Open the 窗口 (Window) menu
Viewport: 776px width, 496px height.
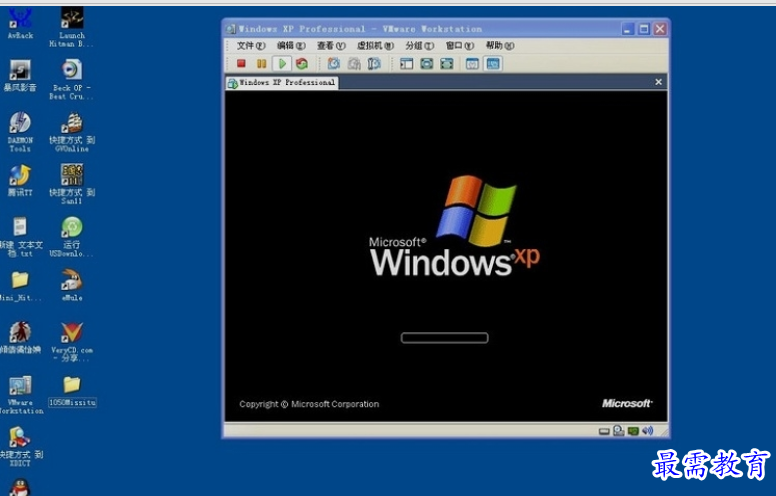click(x=460, y=46)
